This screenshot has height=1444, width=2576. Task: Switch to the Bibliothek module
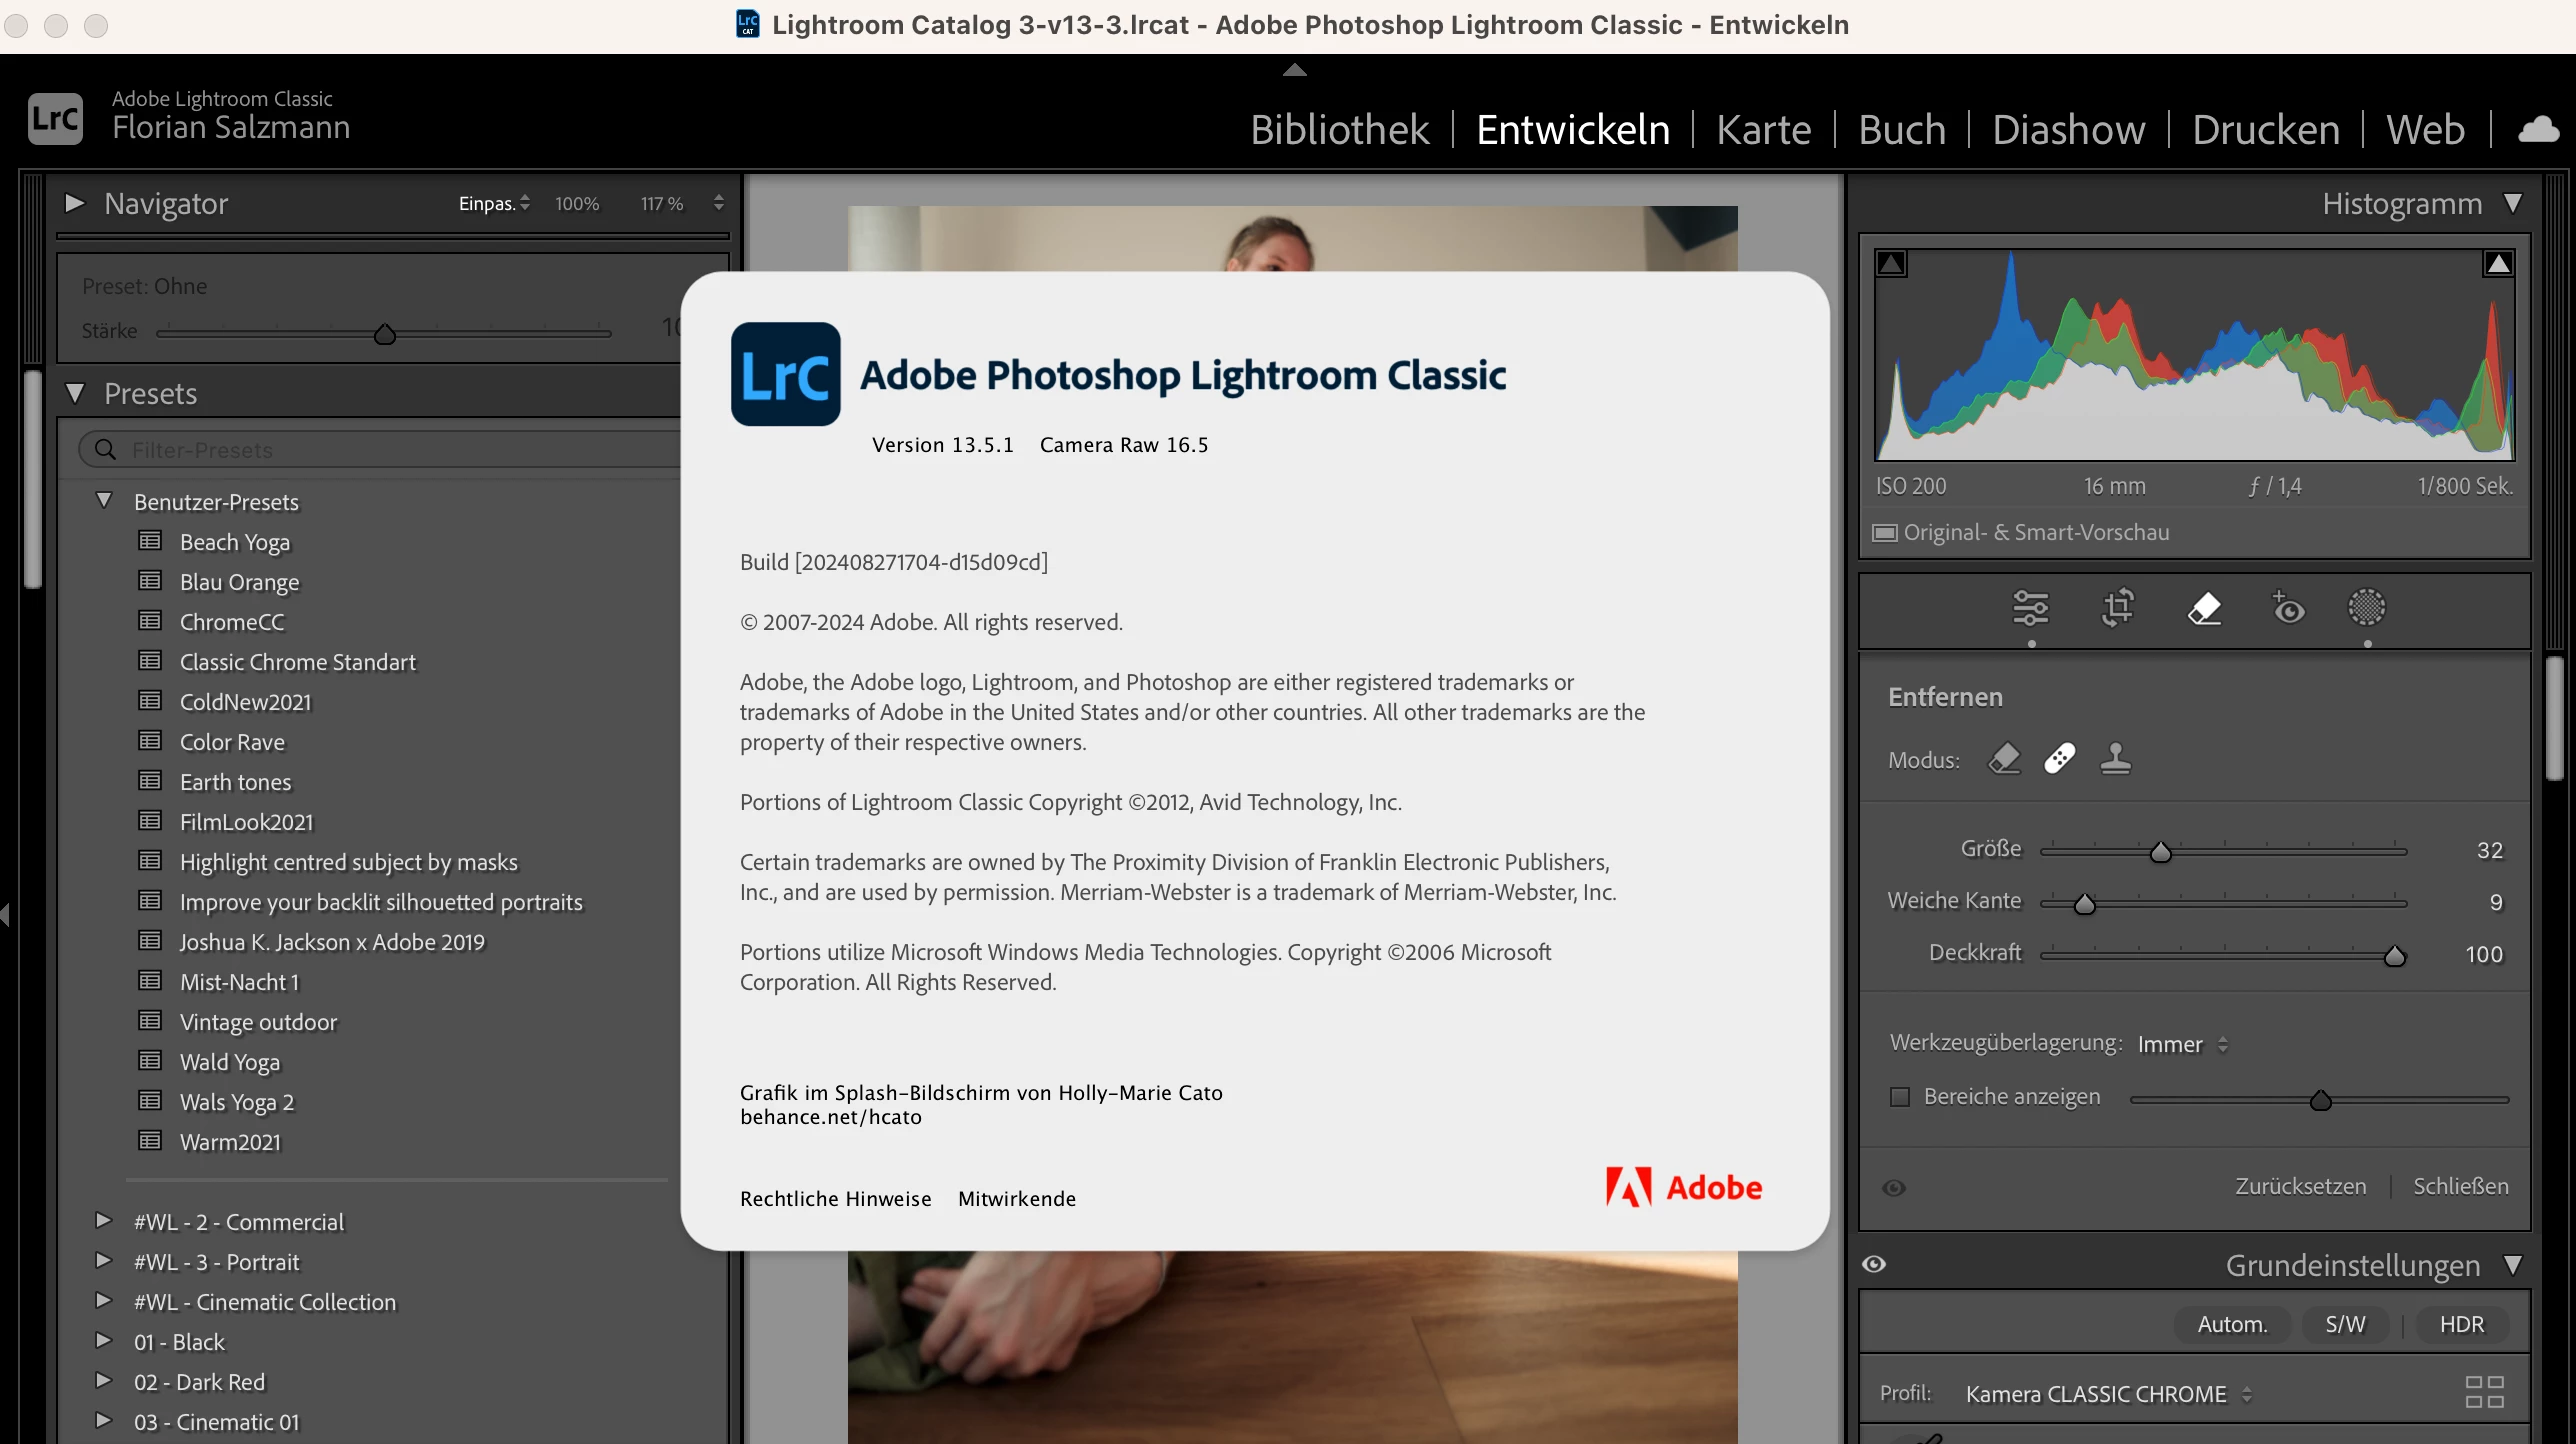(x=1339, y=130)
